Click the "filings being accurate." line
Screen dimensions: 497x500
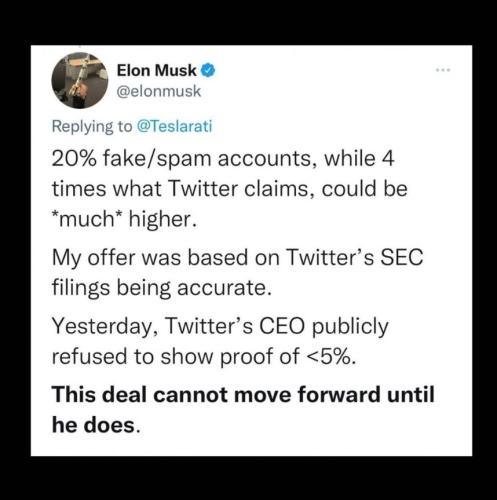tap(162, 288)
